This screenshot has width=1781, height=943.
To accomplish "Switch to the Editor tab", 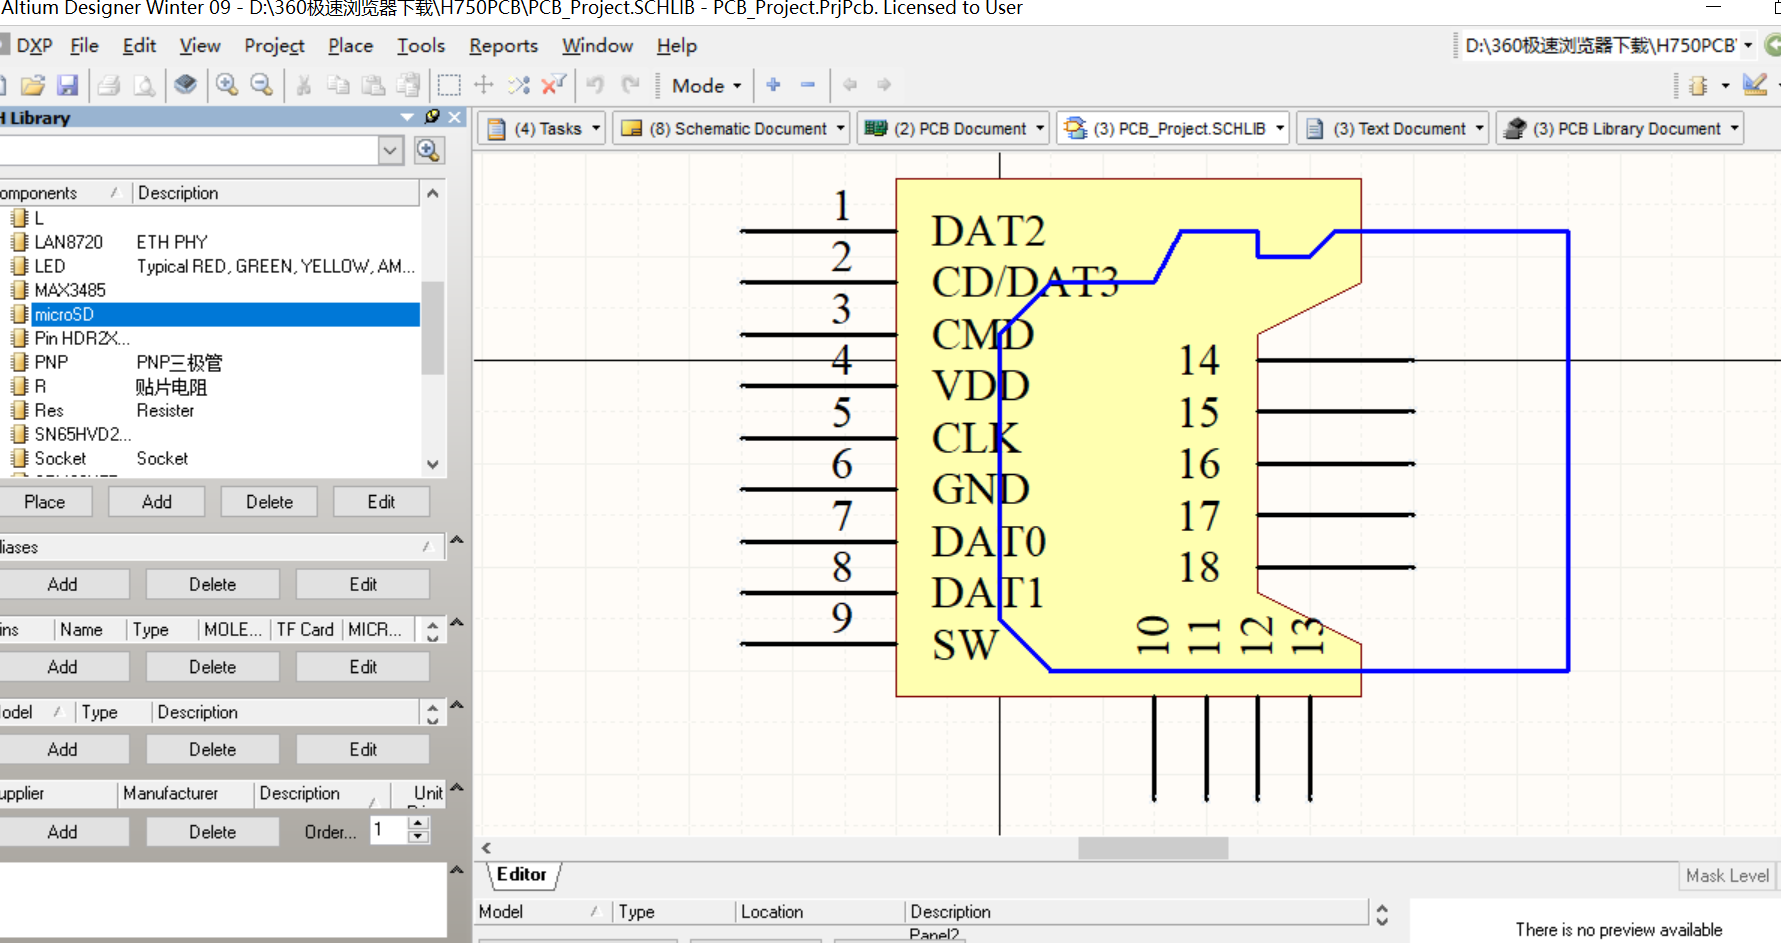I will [522, 875].
